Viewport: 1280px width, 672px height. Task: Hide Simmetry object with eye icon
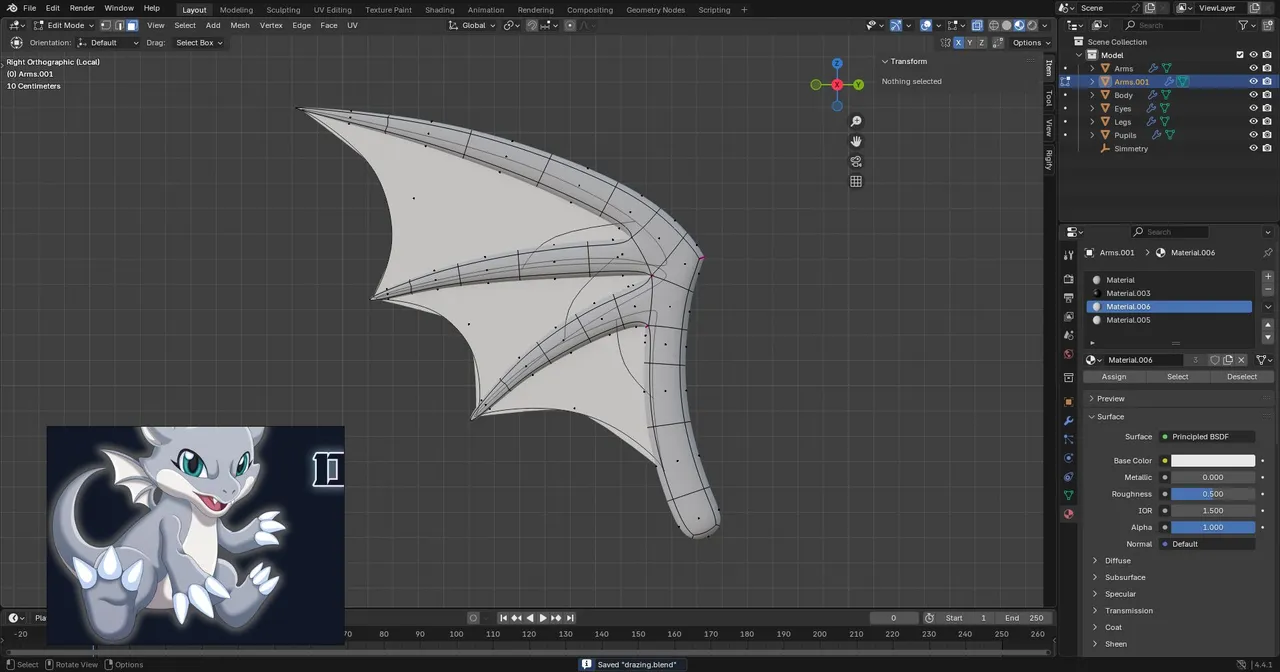[1253, 148]
